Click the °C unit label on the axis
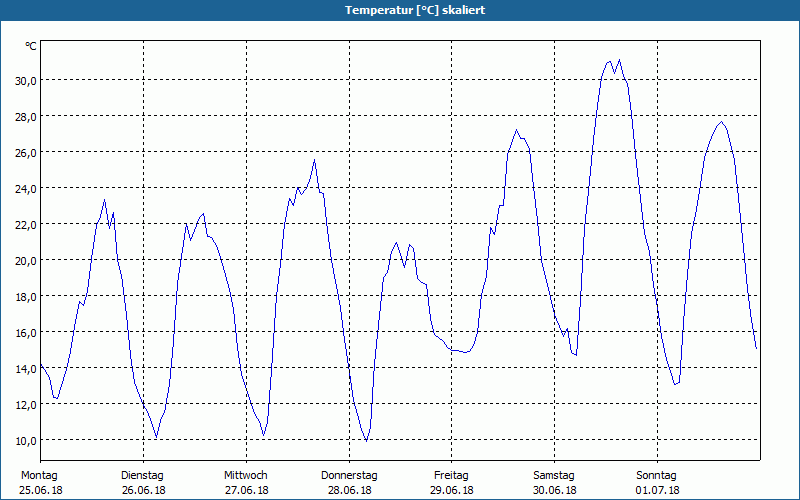The height and width of the screenshot is (500, 800). 31,46
